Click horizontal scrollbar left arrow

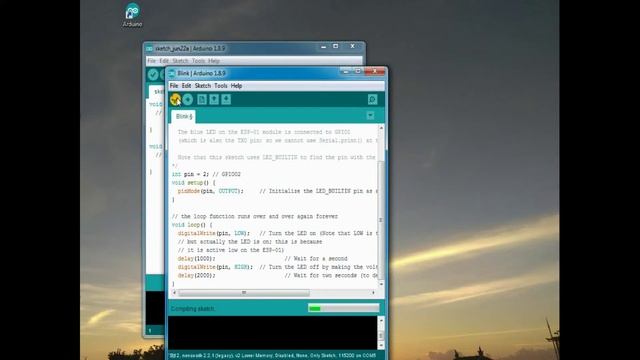[174, 293]
